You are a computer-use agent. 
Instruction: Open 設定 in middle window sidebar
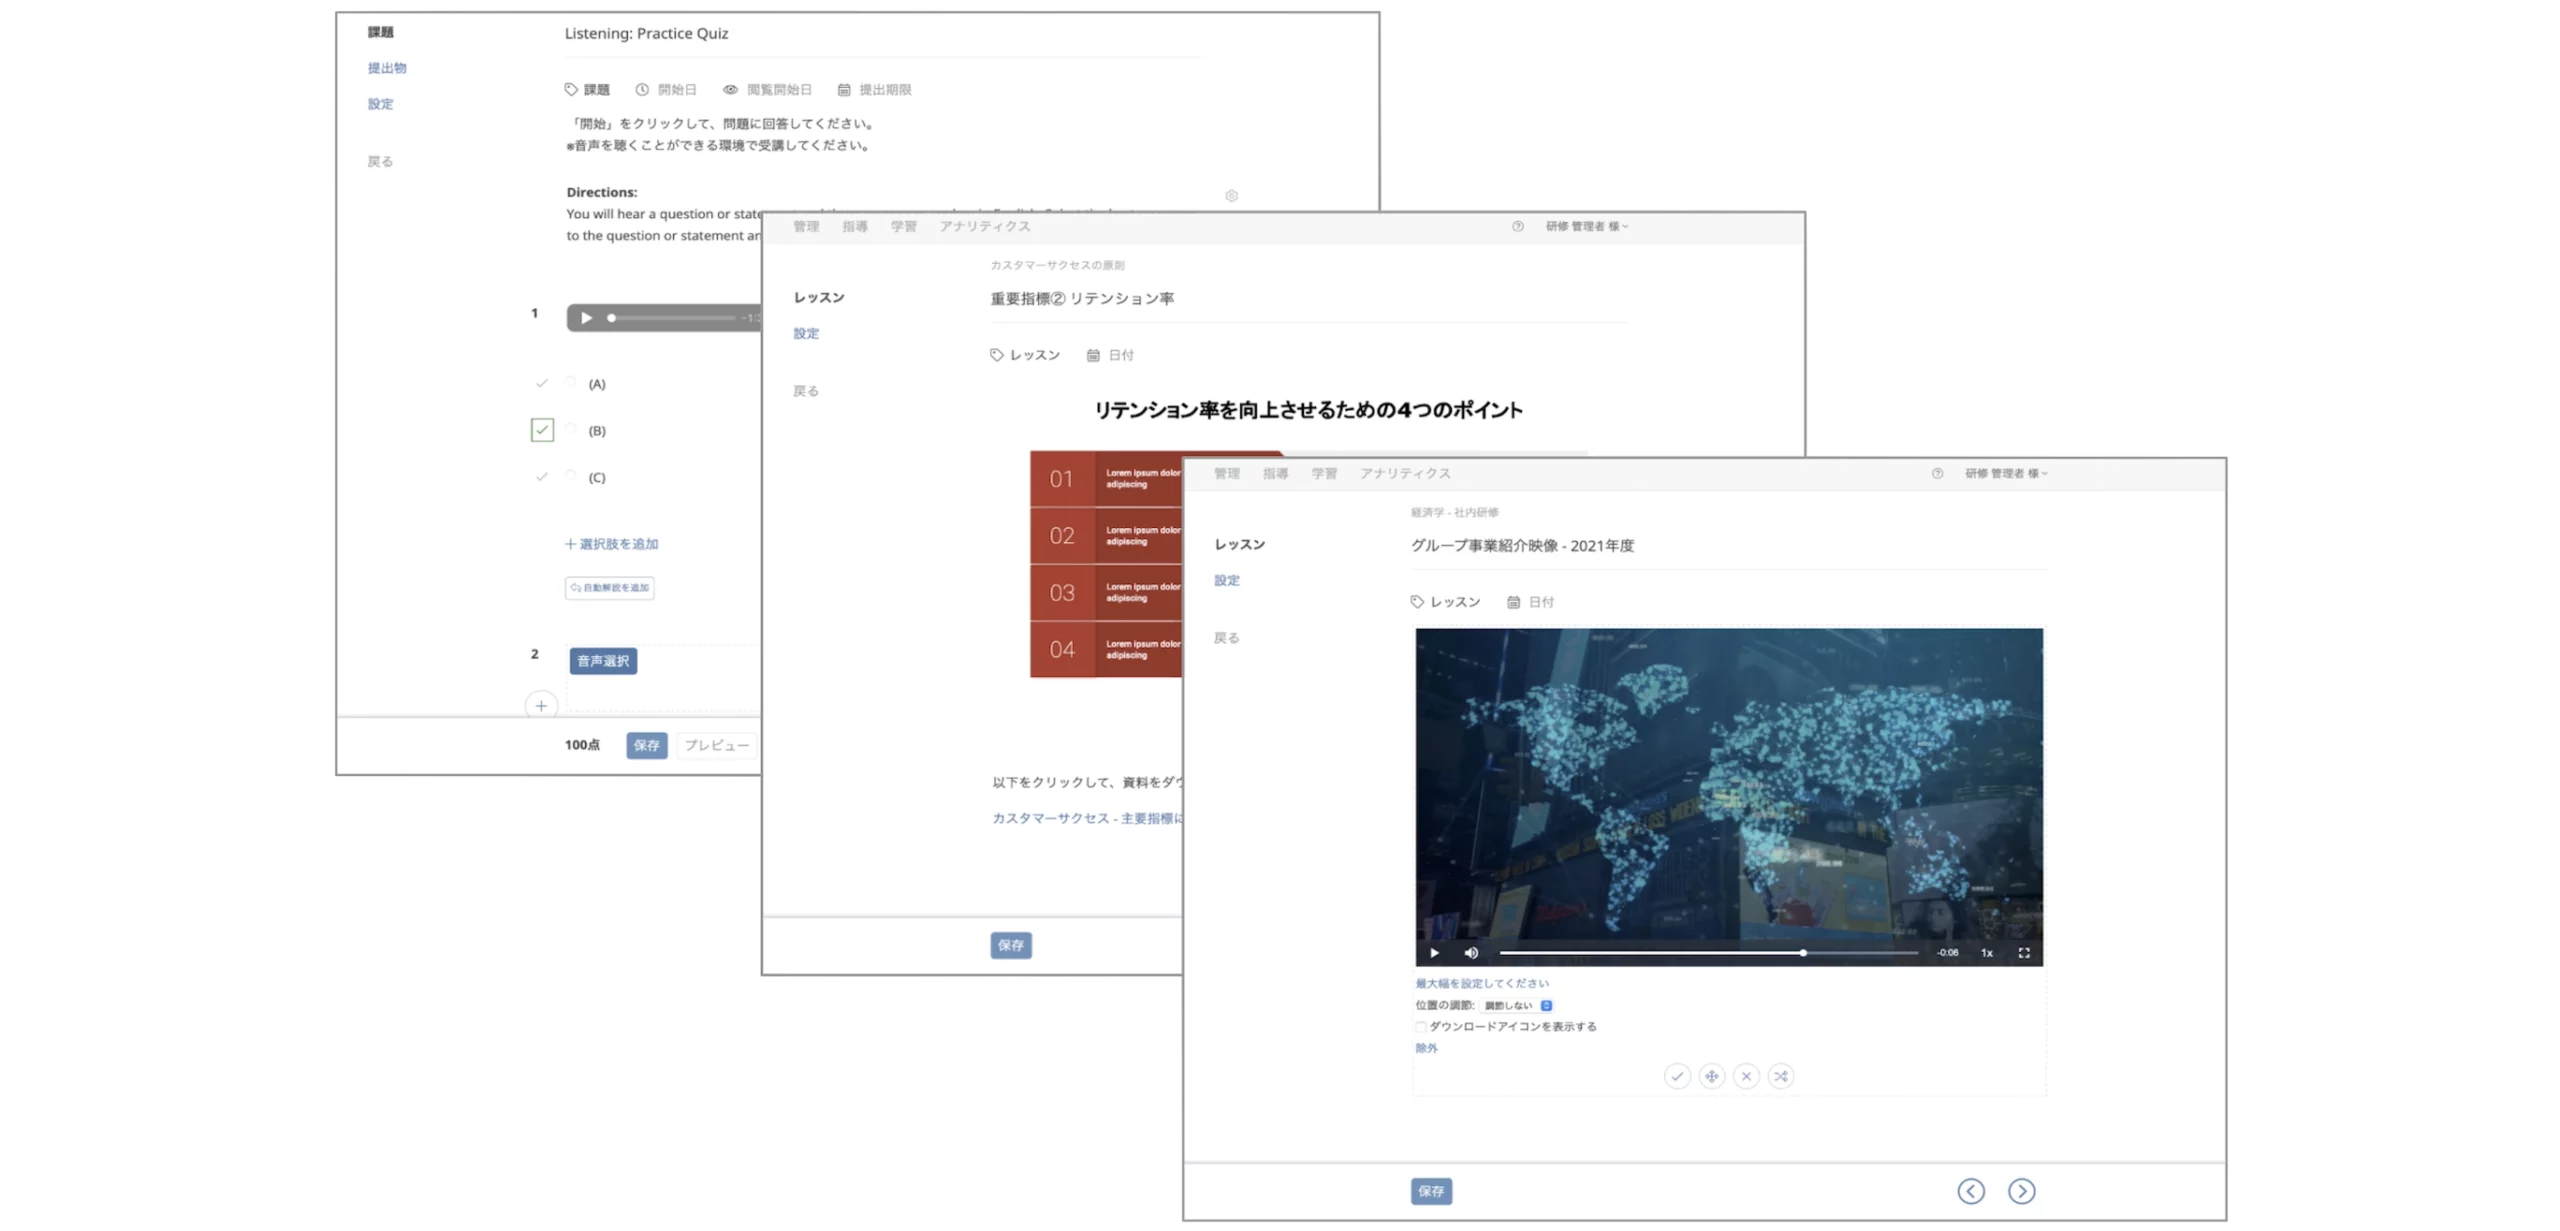tap(805, 333)
